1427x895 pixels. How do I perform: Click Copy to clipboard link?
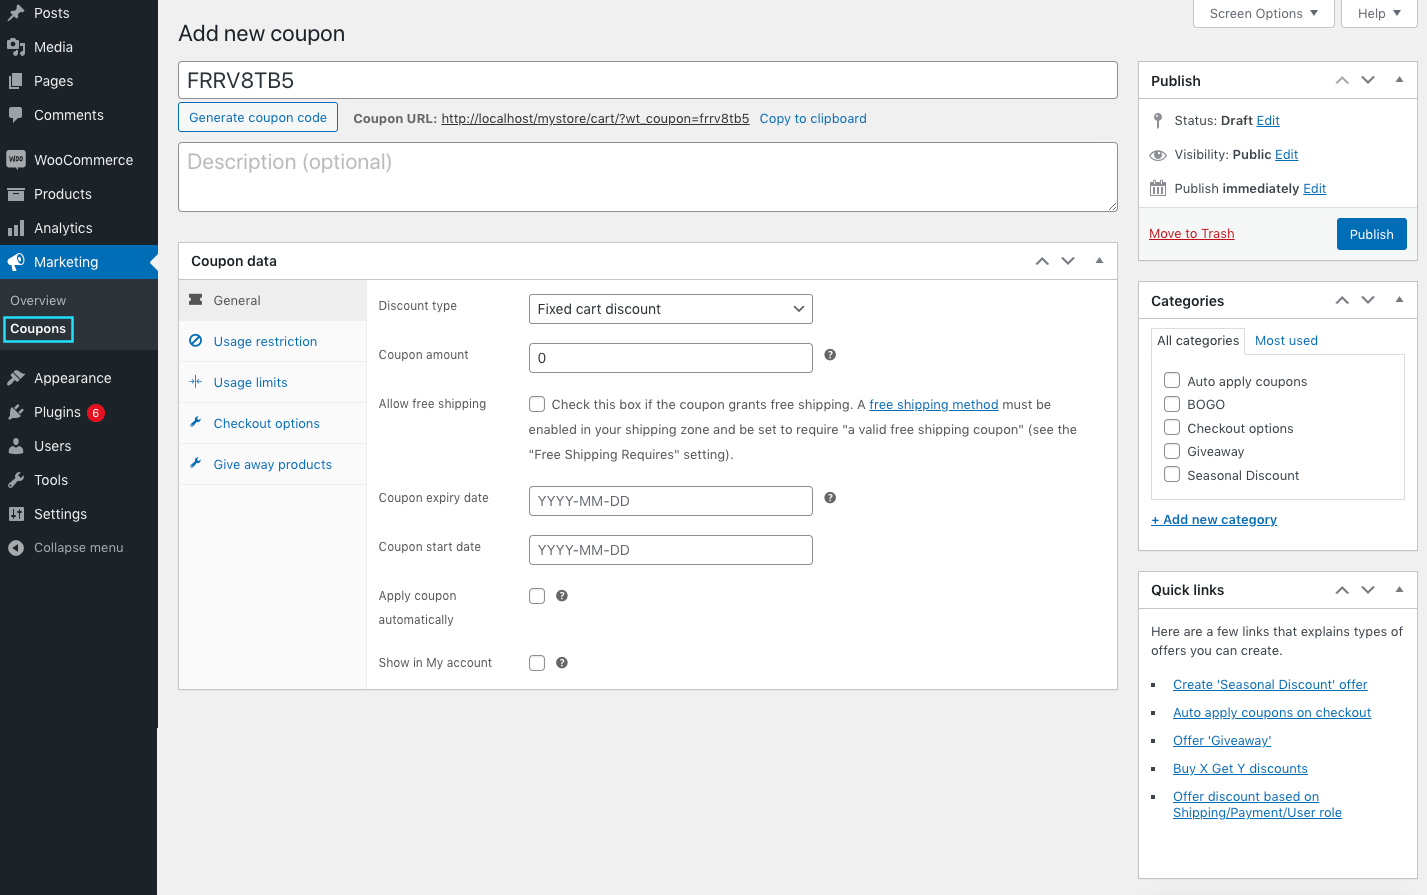click(x=813, y=119)
